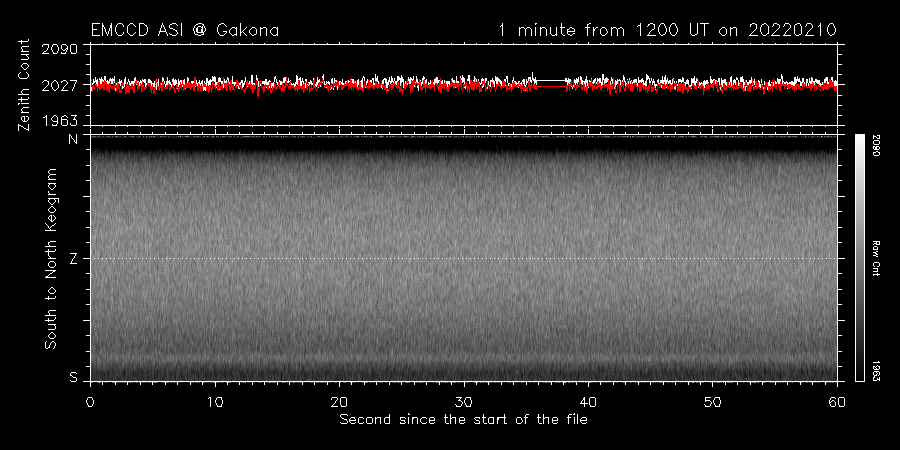Click the x-axis tick label 10
This screenshot has width=900, height=450.
tap(215, 401)
